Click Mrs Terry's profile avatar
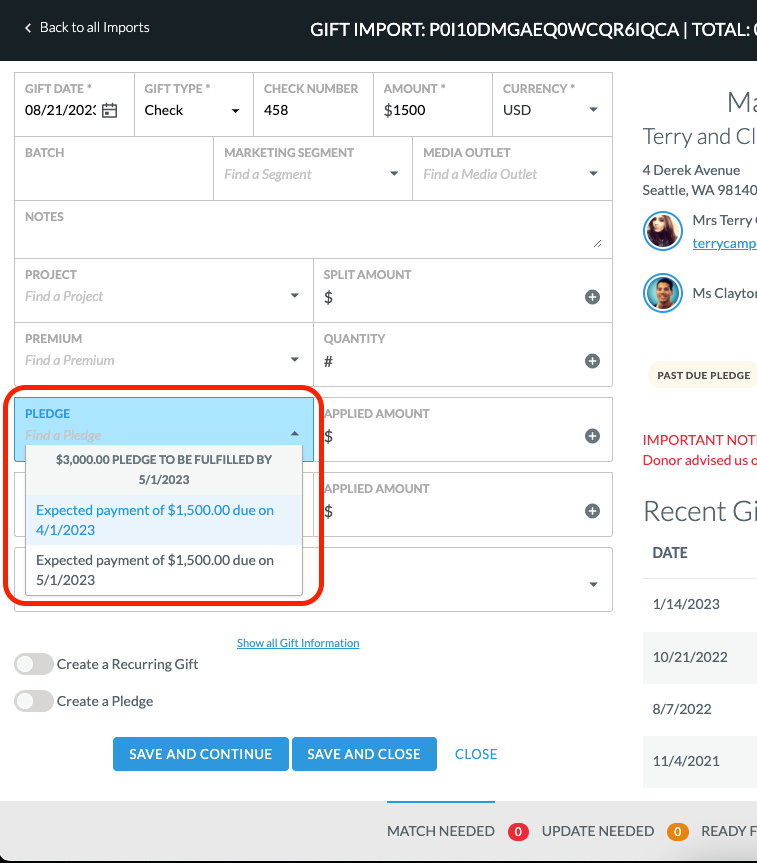This screenshot has width=757, height=863. [x=662, y=231]
